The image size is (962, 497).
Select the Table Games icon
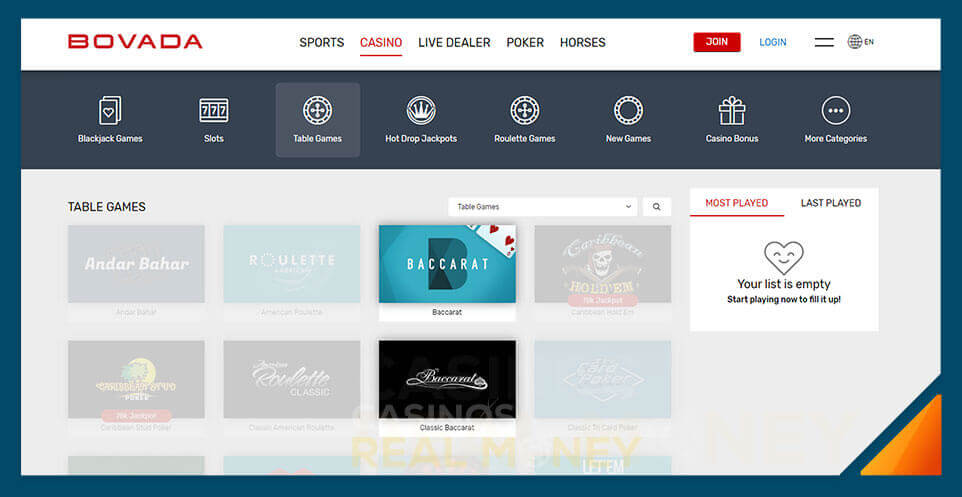click(317, 111)
